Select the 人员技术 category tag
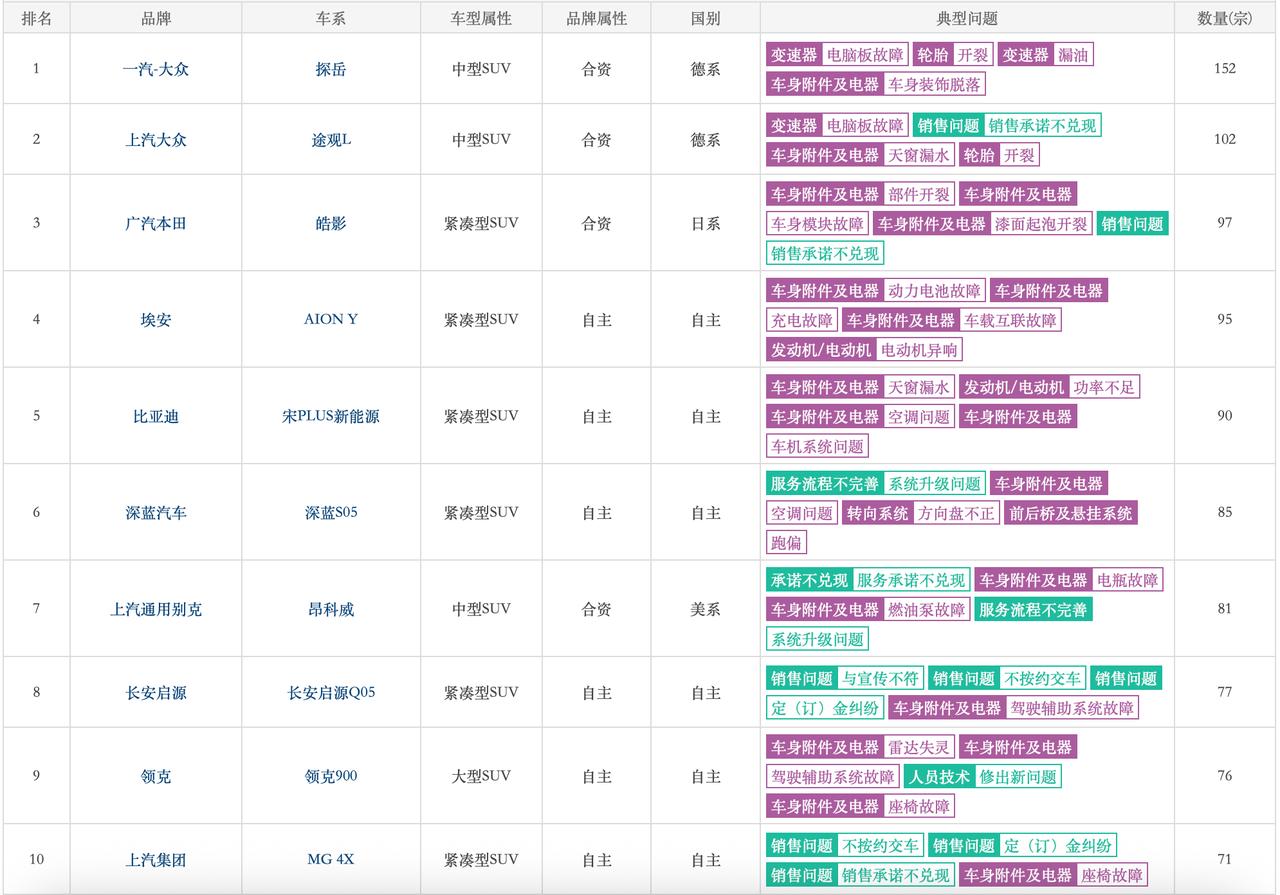Image resolution: width=1280 pixels, height=895 pixels. coord(939,777)
